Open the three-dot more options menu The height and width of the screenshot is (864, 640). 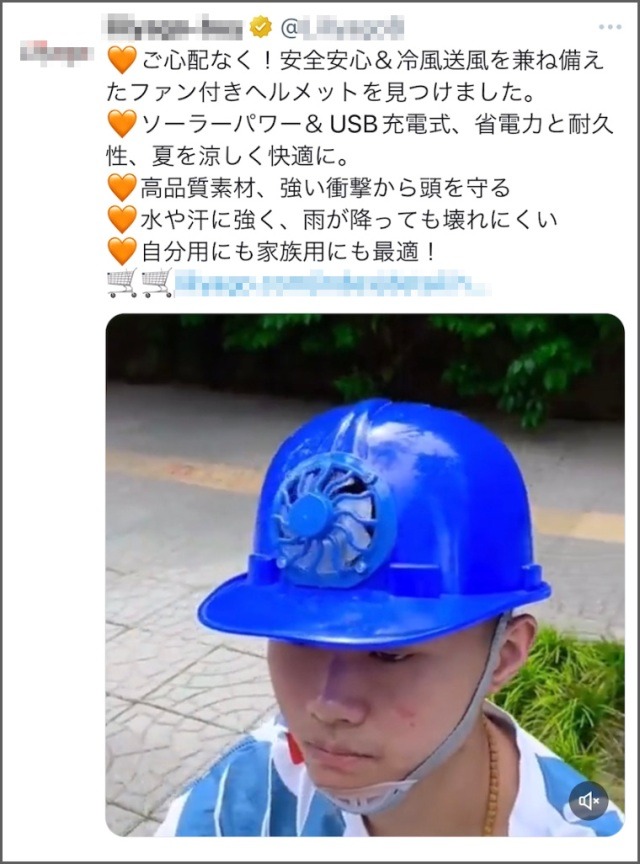pos(610,27)
